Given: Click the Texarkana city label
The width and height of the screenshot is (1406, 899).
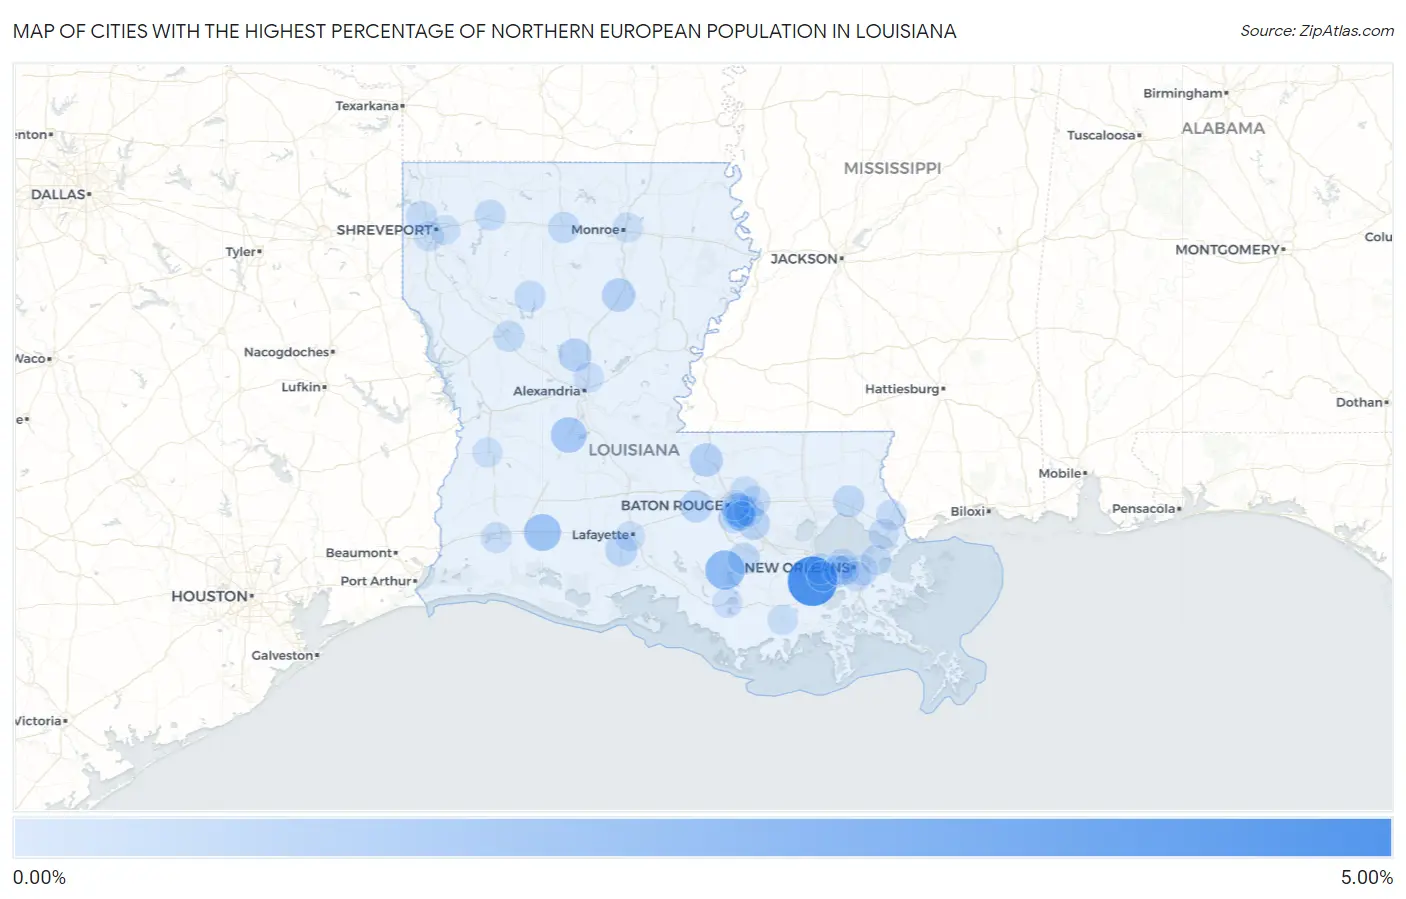Looking at the screenshot, I should [x=367, y=106].
